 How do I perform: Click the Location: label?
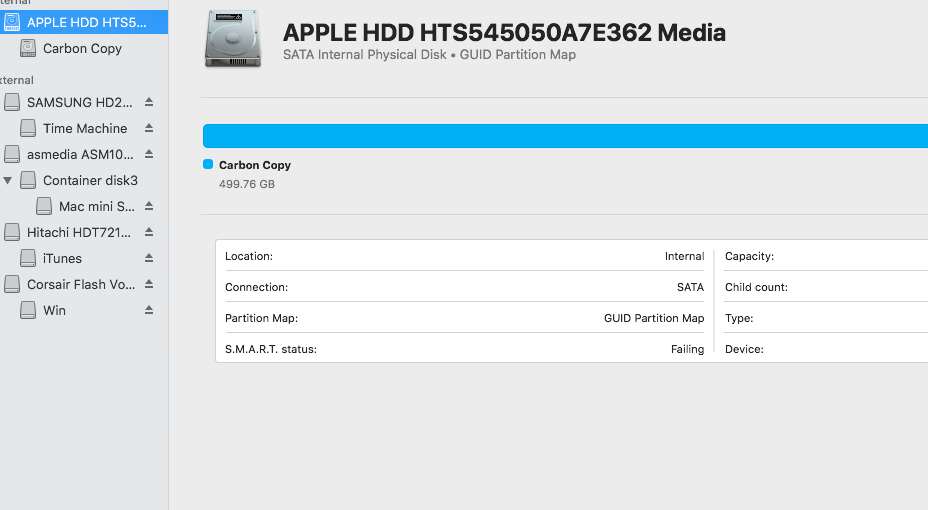coord(249,256)
